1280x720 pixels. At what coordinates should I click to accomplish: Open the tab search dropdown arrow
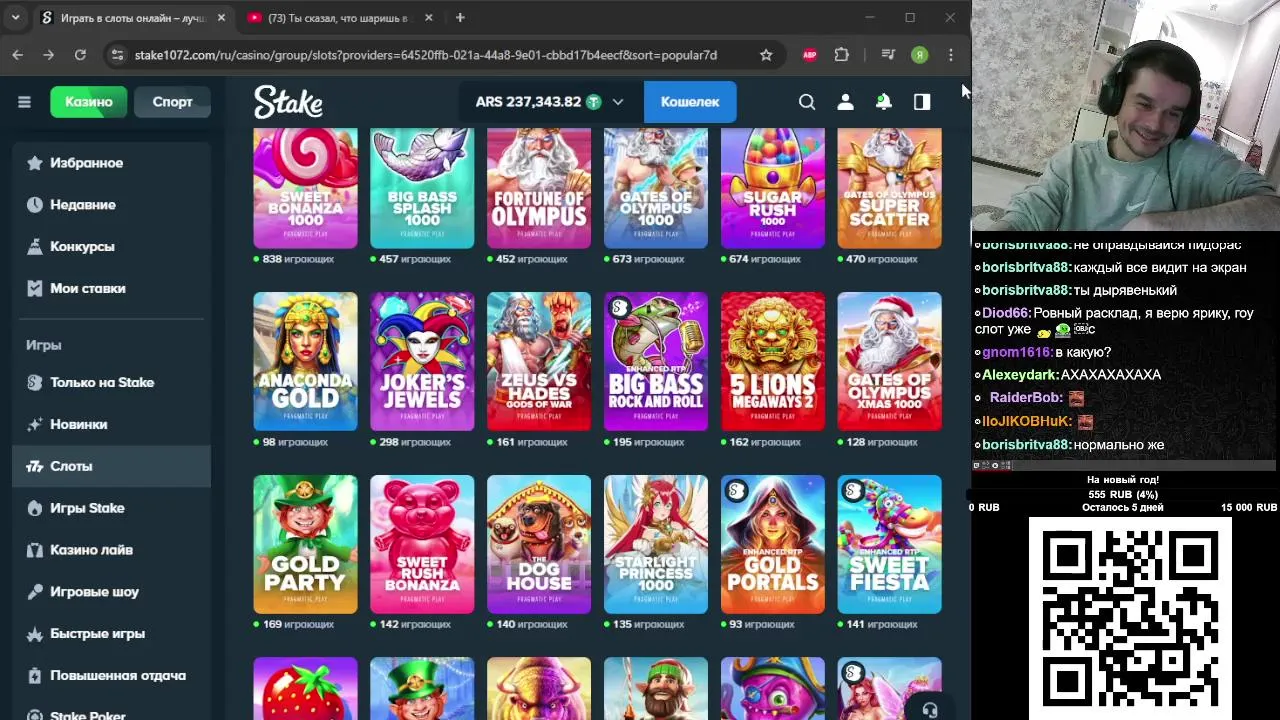[x=15, y=18]
